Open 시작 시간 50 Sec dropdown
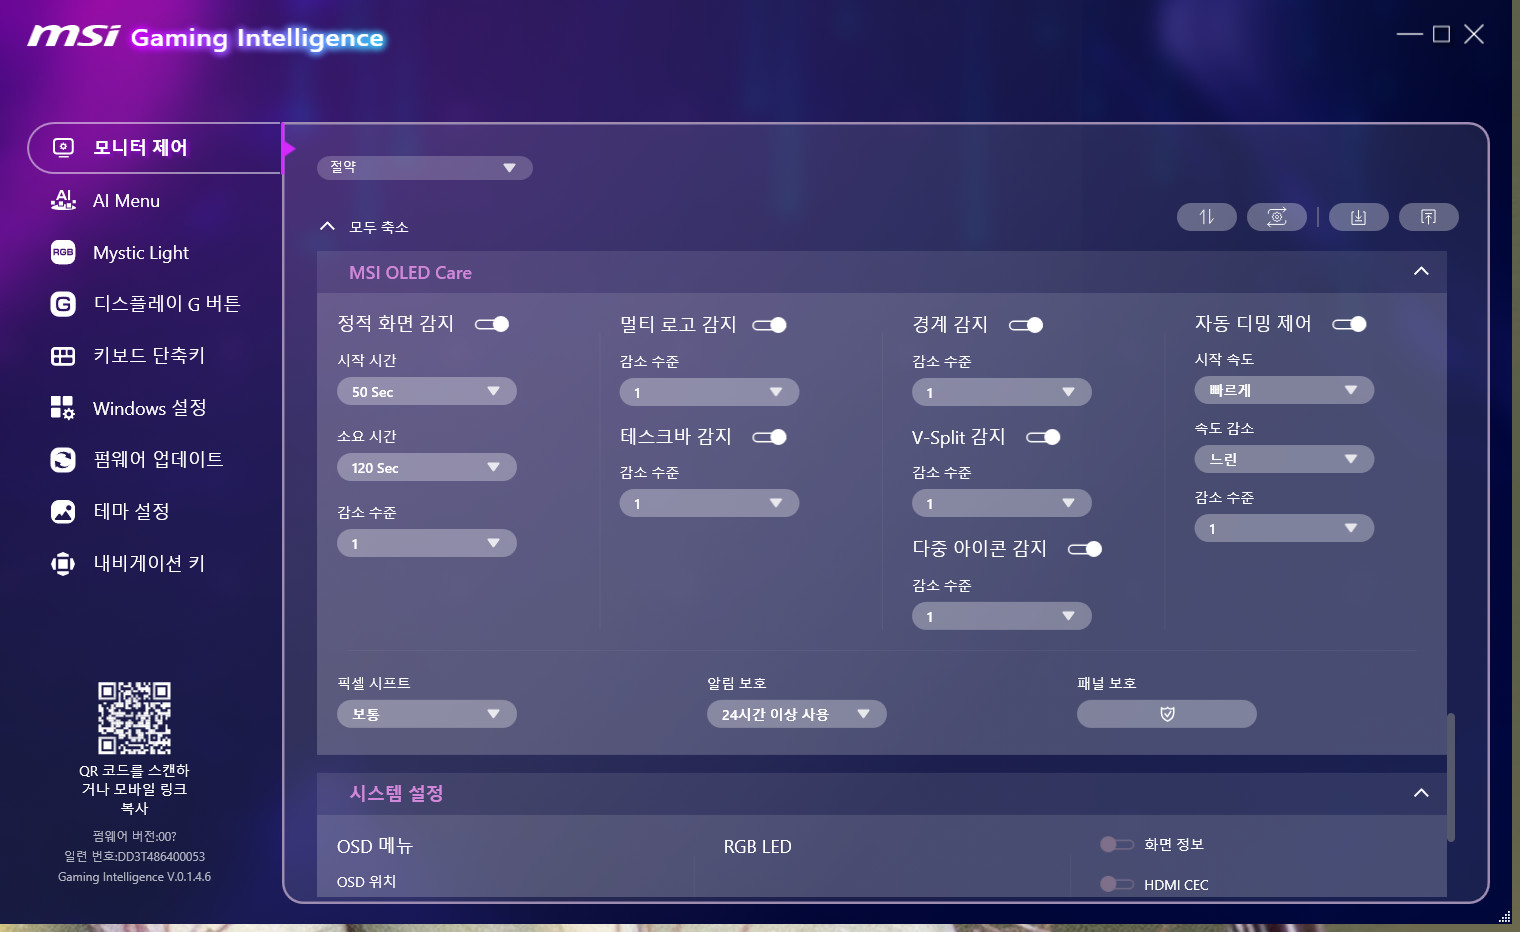The height and width of the screenshot is (932, 1520). click(427, 391)
